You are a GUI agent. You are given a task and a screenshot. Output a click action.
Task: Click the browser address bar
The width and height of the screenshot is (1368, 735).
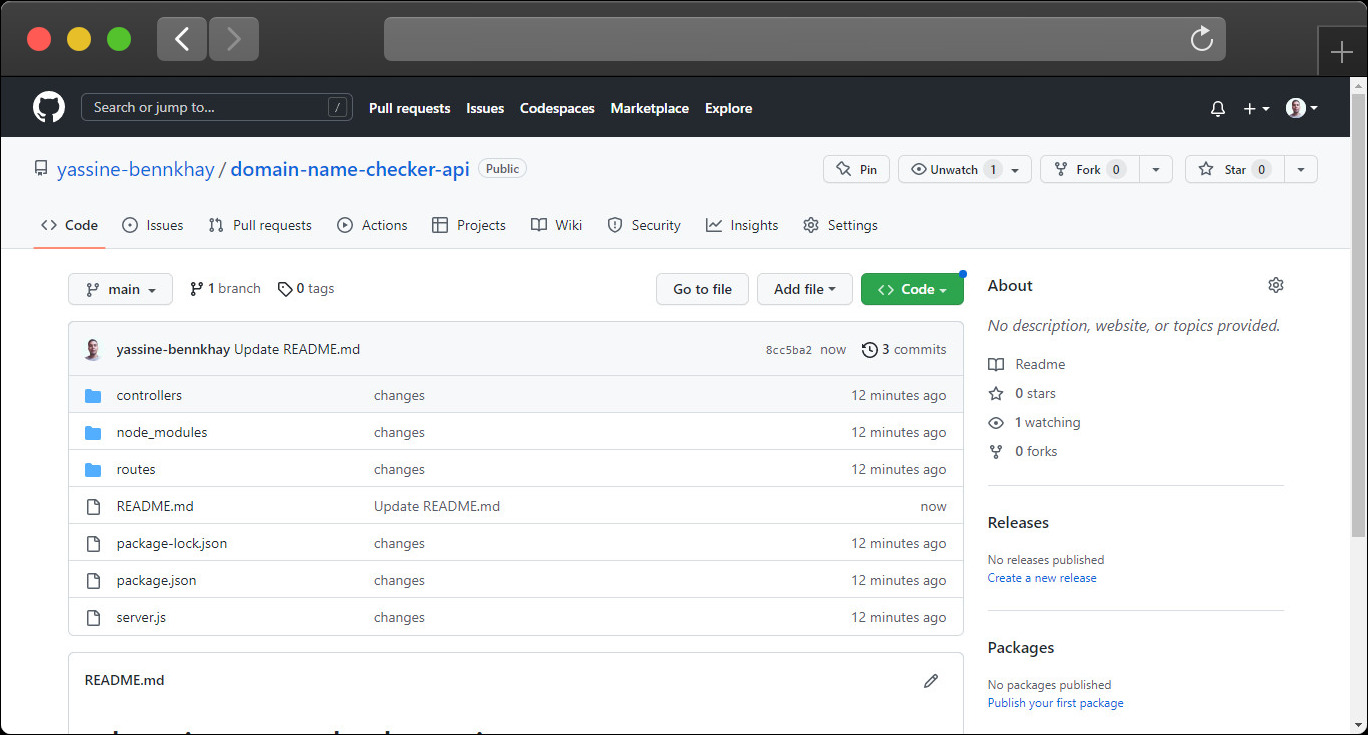805,39
